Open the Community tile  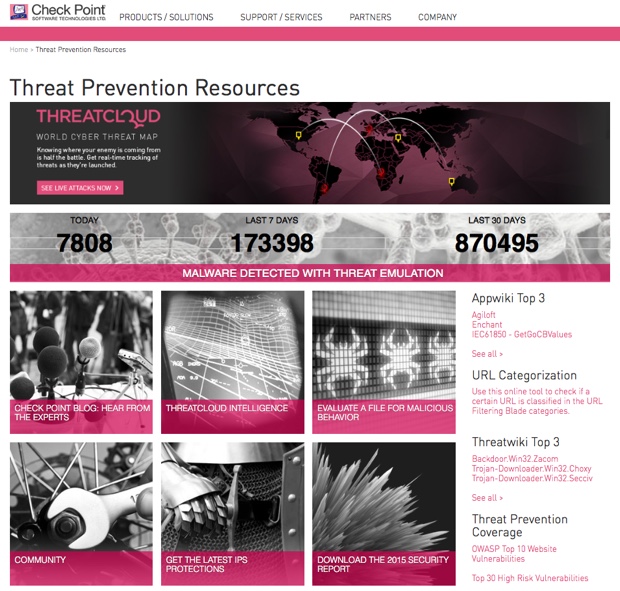81,514
